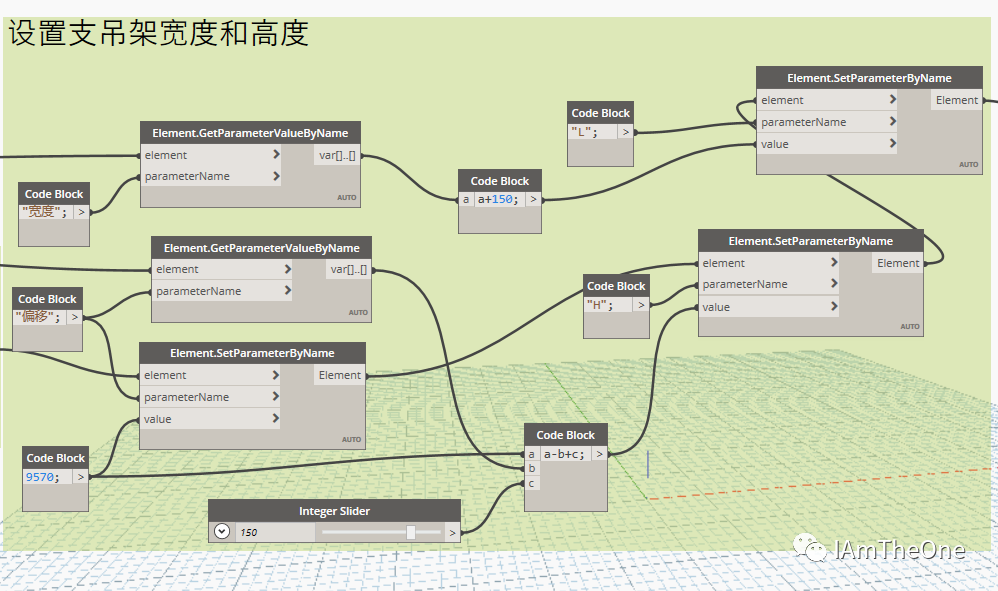
Task: Click the output port of the "H" code block
Action: (641, 305)
